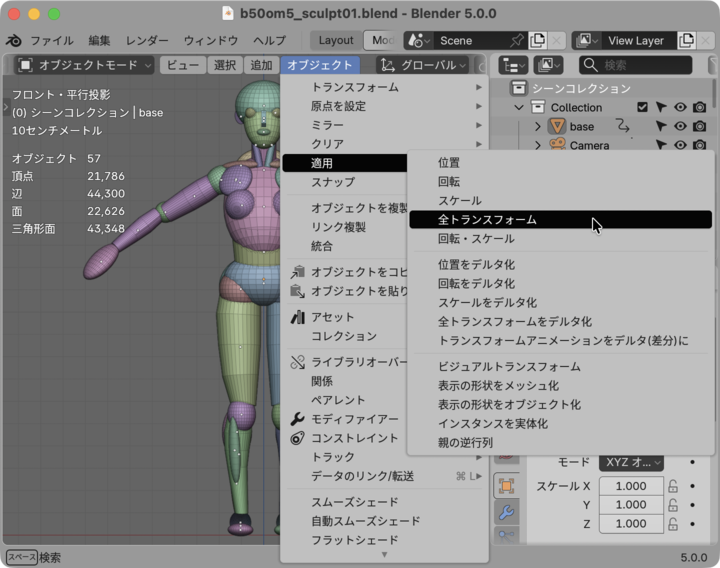The image size is (720, 568).
Task: Select 全トランスフォーム in apply submenu
Action: pos(560,219)
